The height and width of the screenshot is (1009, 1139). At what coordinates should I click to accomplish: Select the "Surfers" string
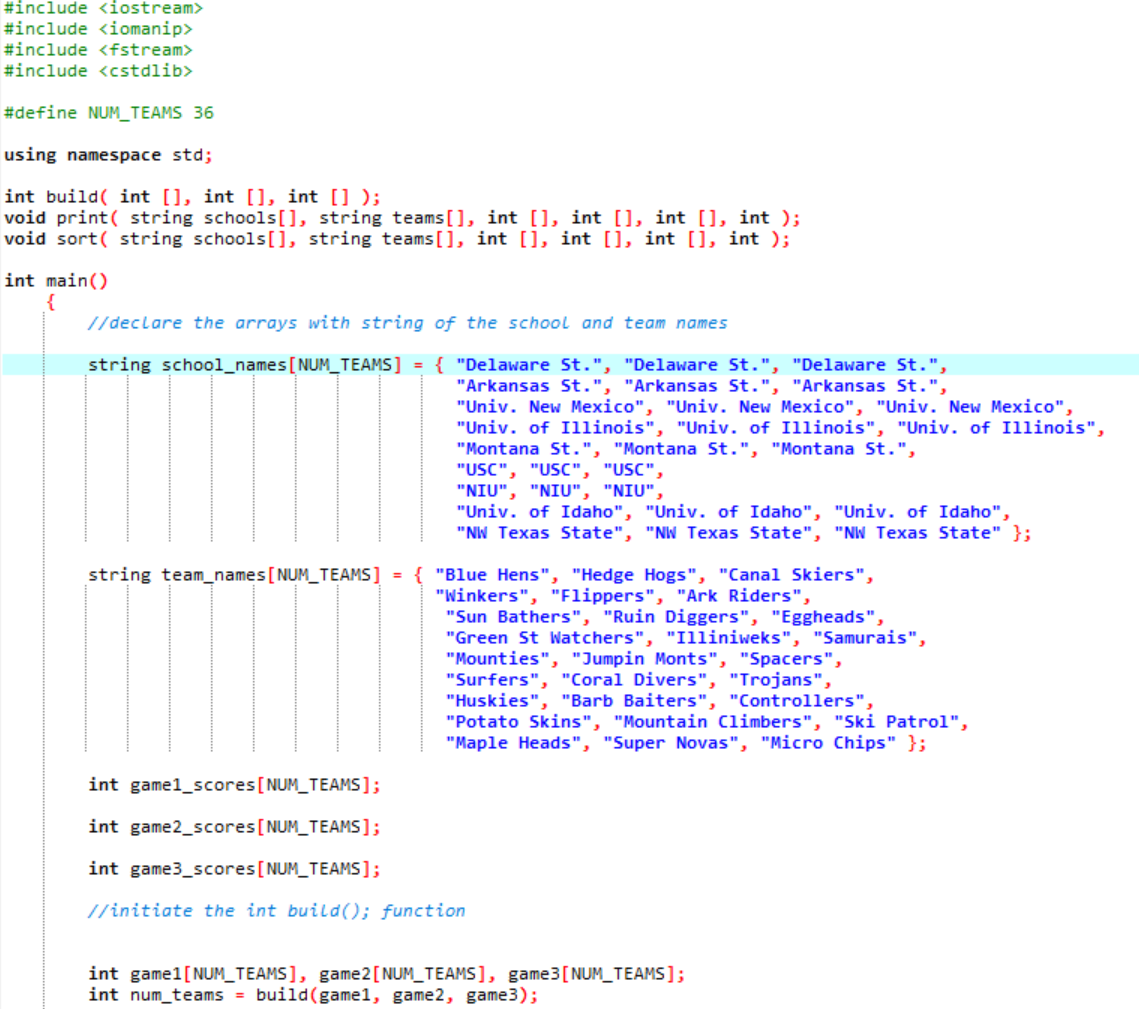point(492,681)
